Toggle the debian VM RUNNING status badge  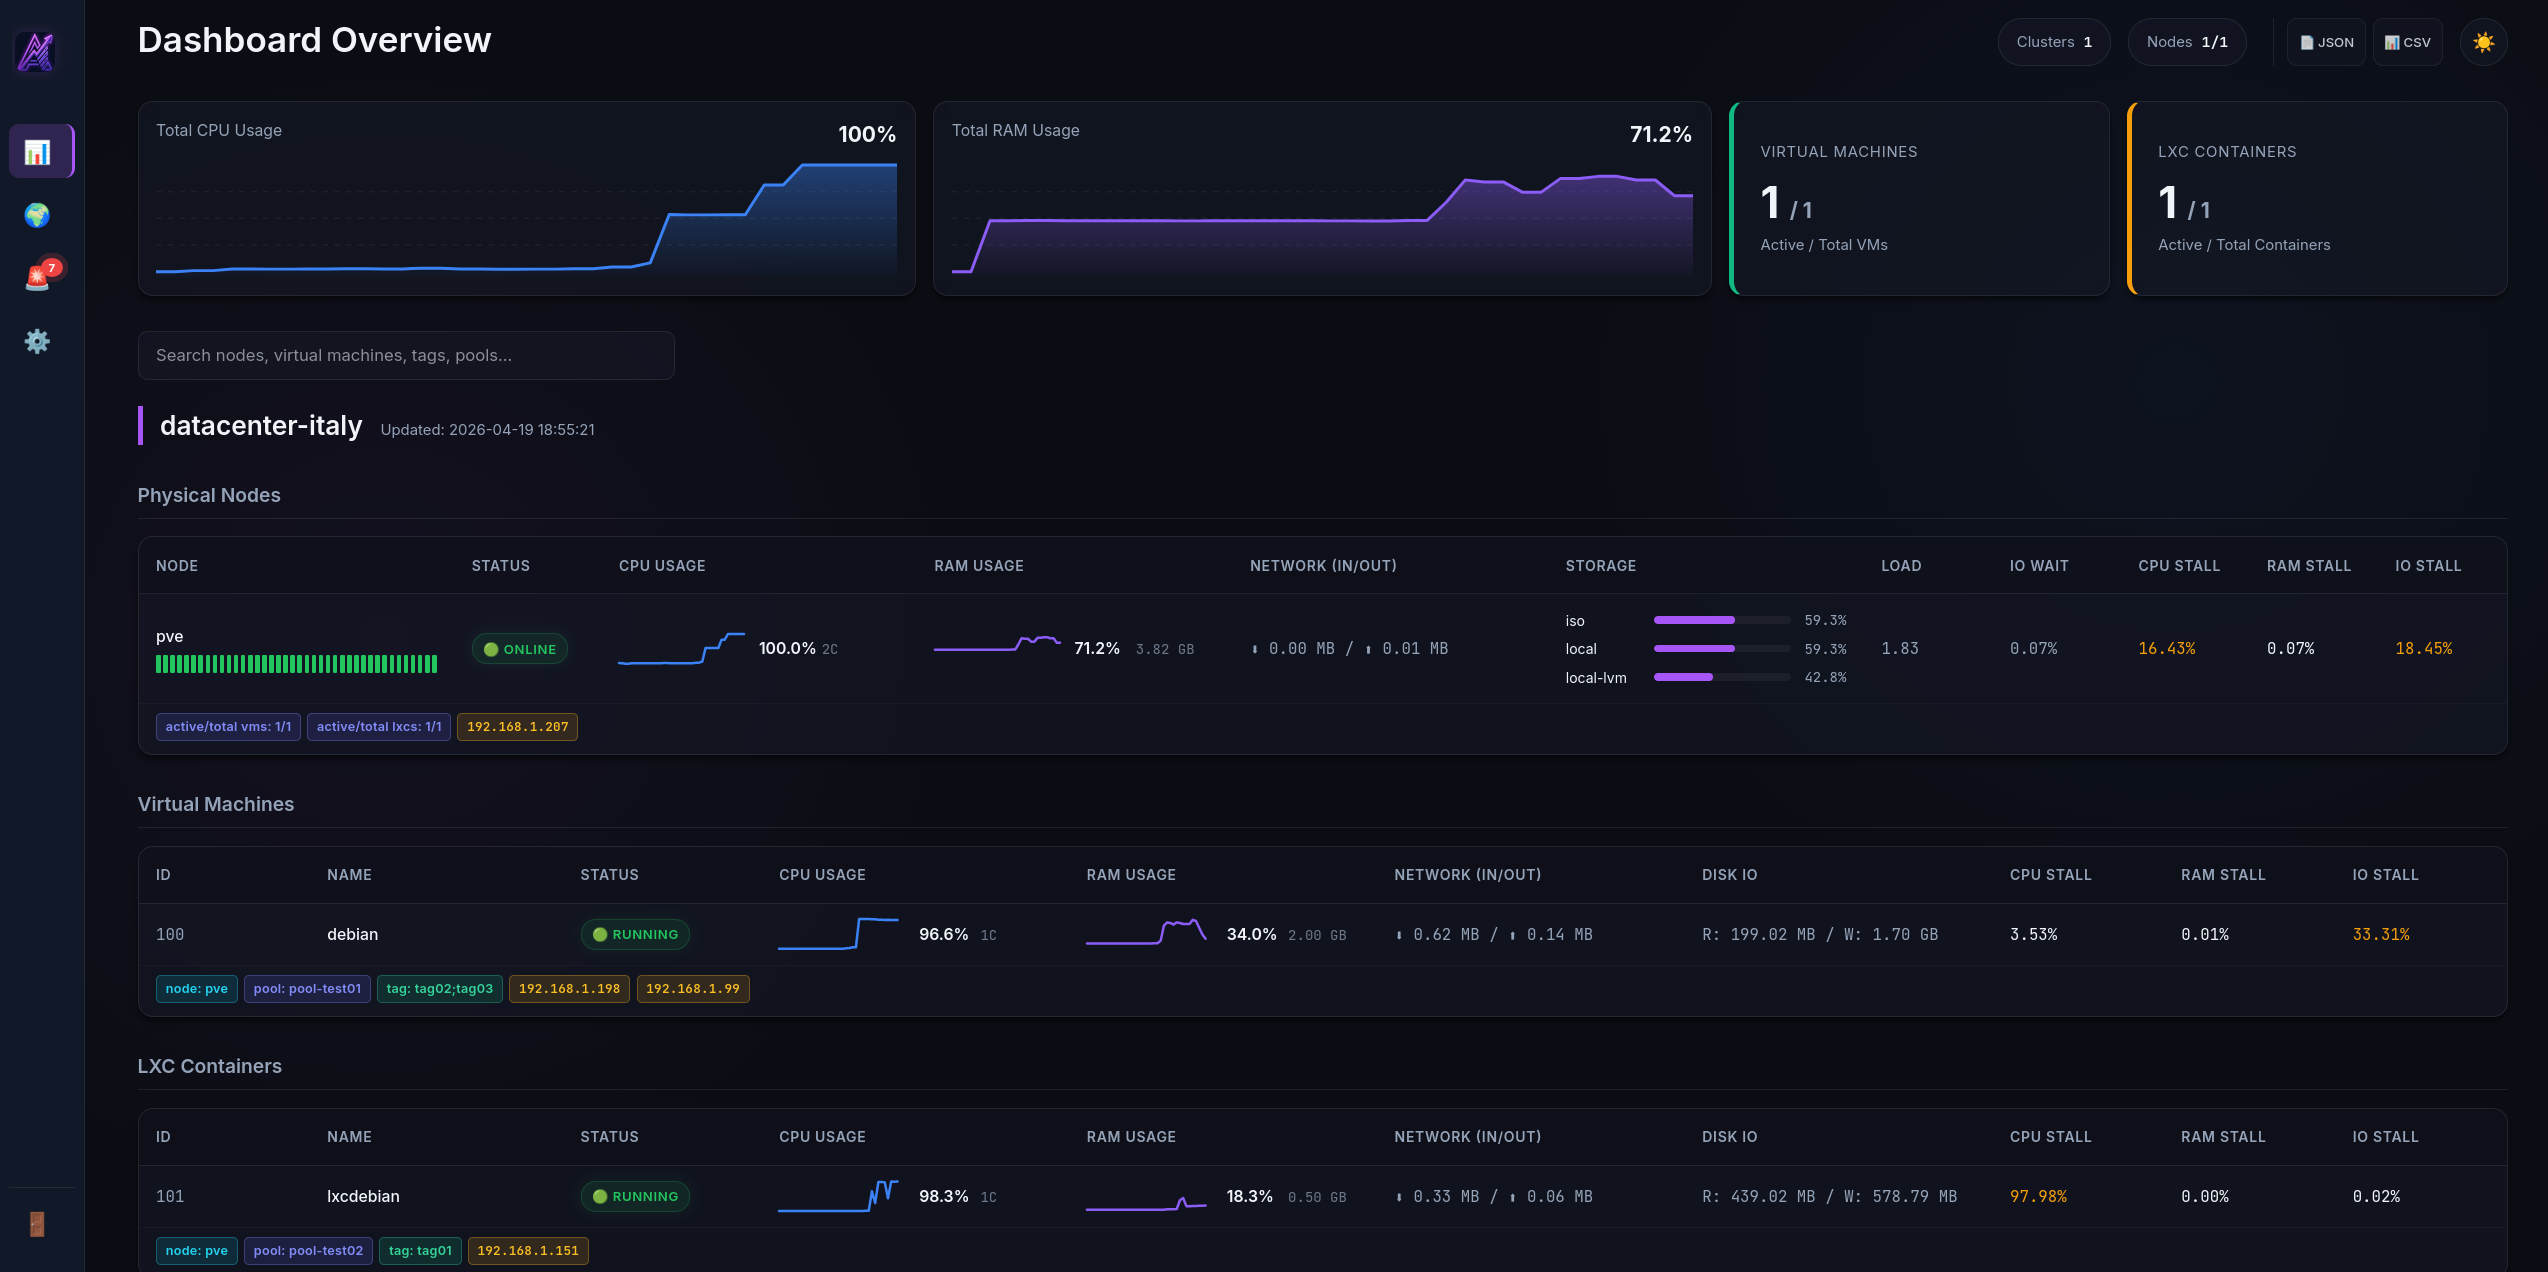tap(634, 934)
